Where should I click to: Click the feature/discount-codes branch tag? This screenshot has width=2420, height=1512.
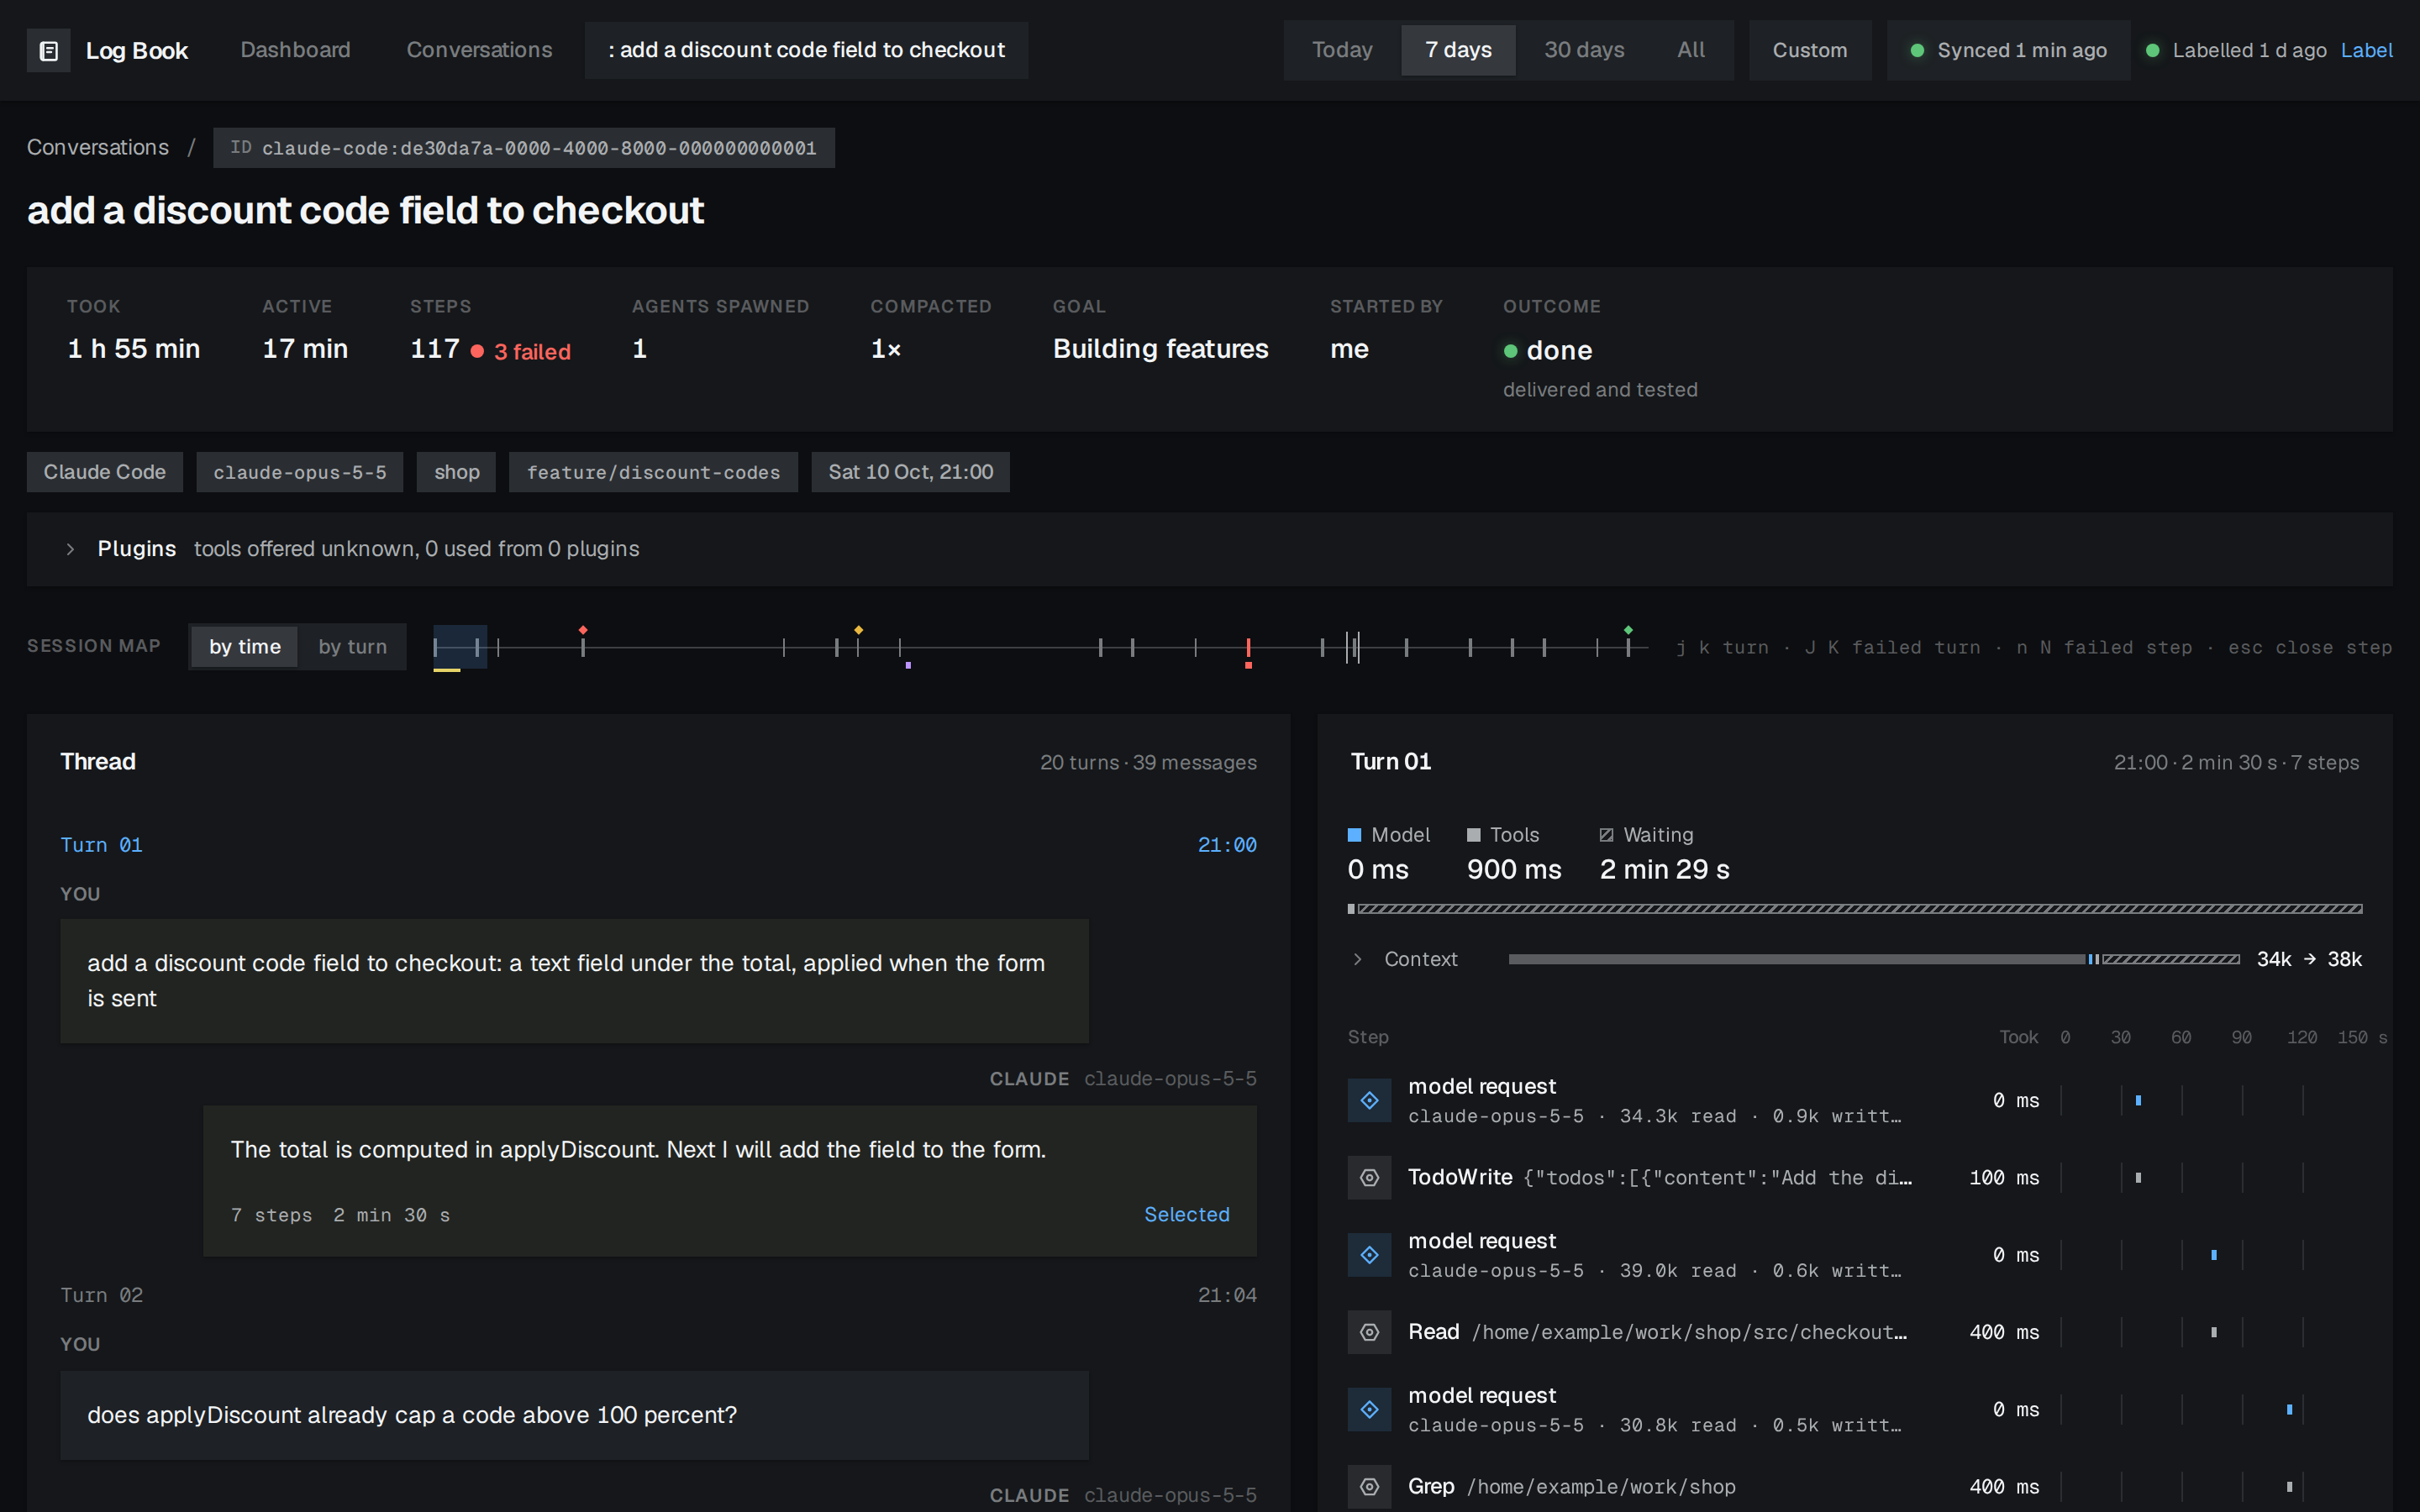point(653,472)
